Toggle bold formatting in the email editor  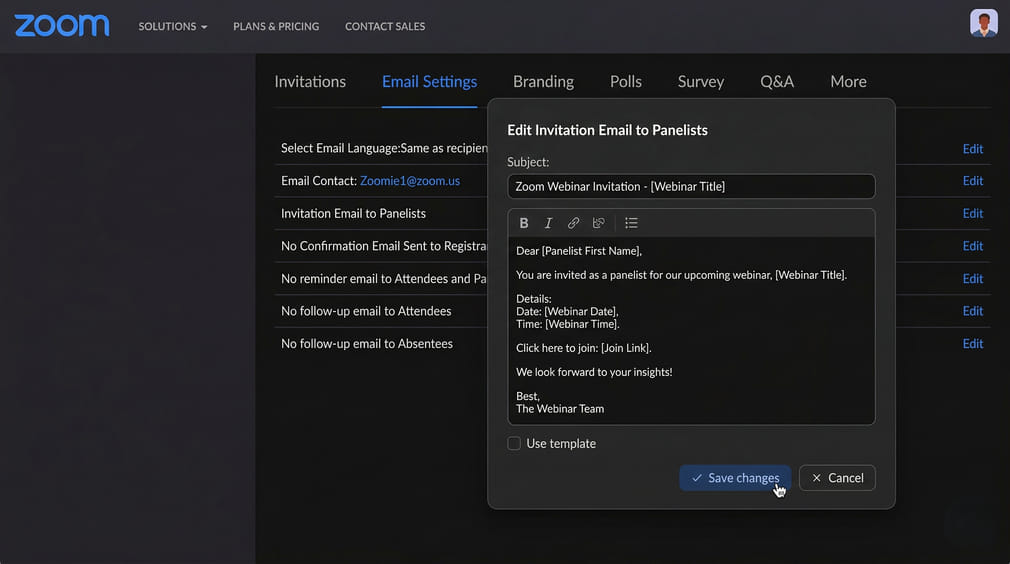(x=524, y=223)
